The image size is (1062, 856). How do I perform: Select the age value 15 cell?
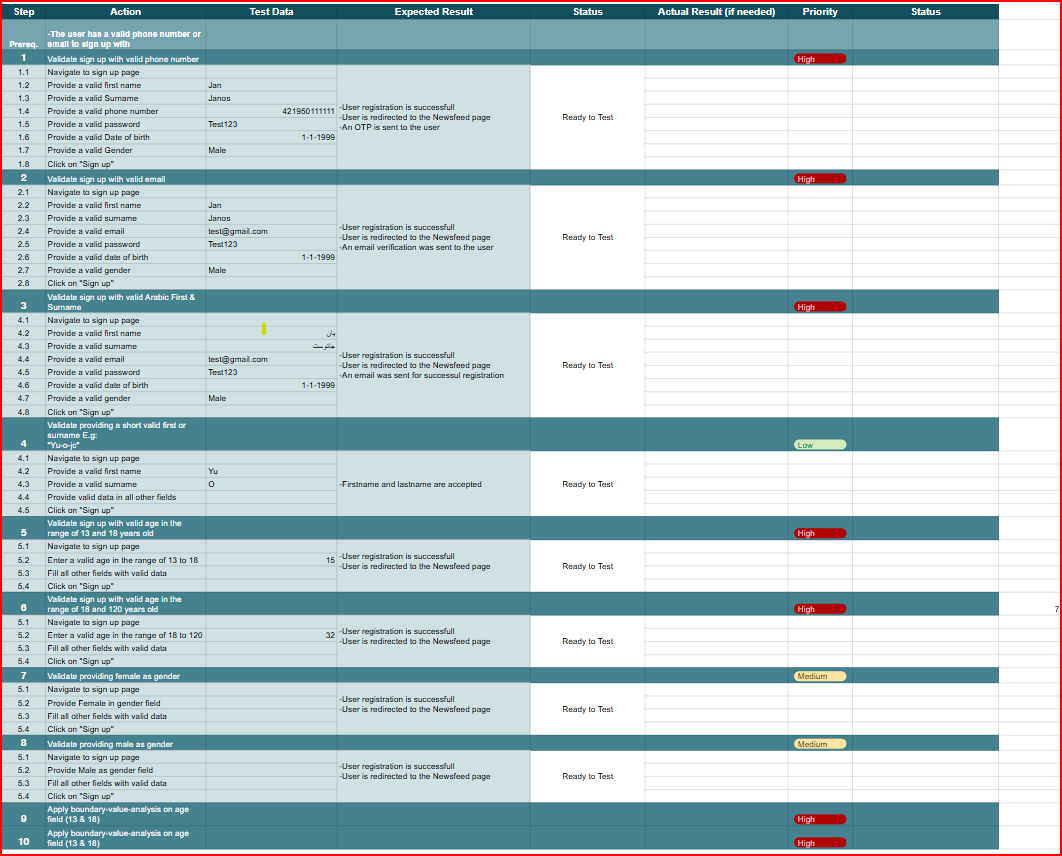(x=271, y=560)
